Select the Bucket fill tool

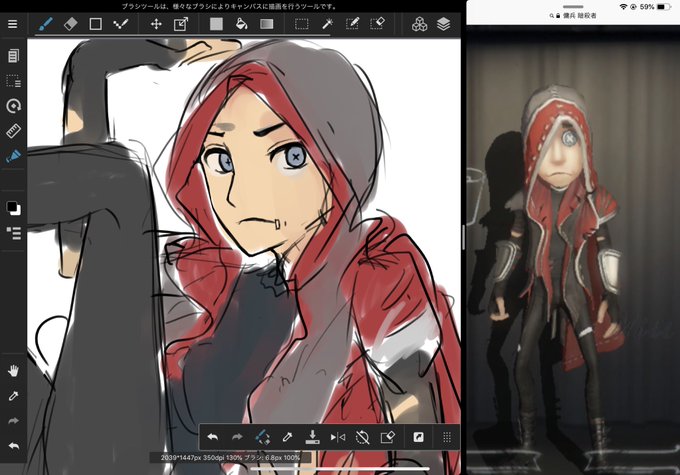point(241,24)
